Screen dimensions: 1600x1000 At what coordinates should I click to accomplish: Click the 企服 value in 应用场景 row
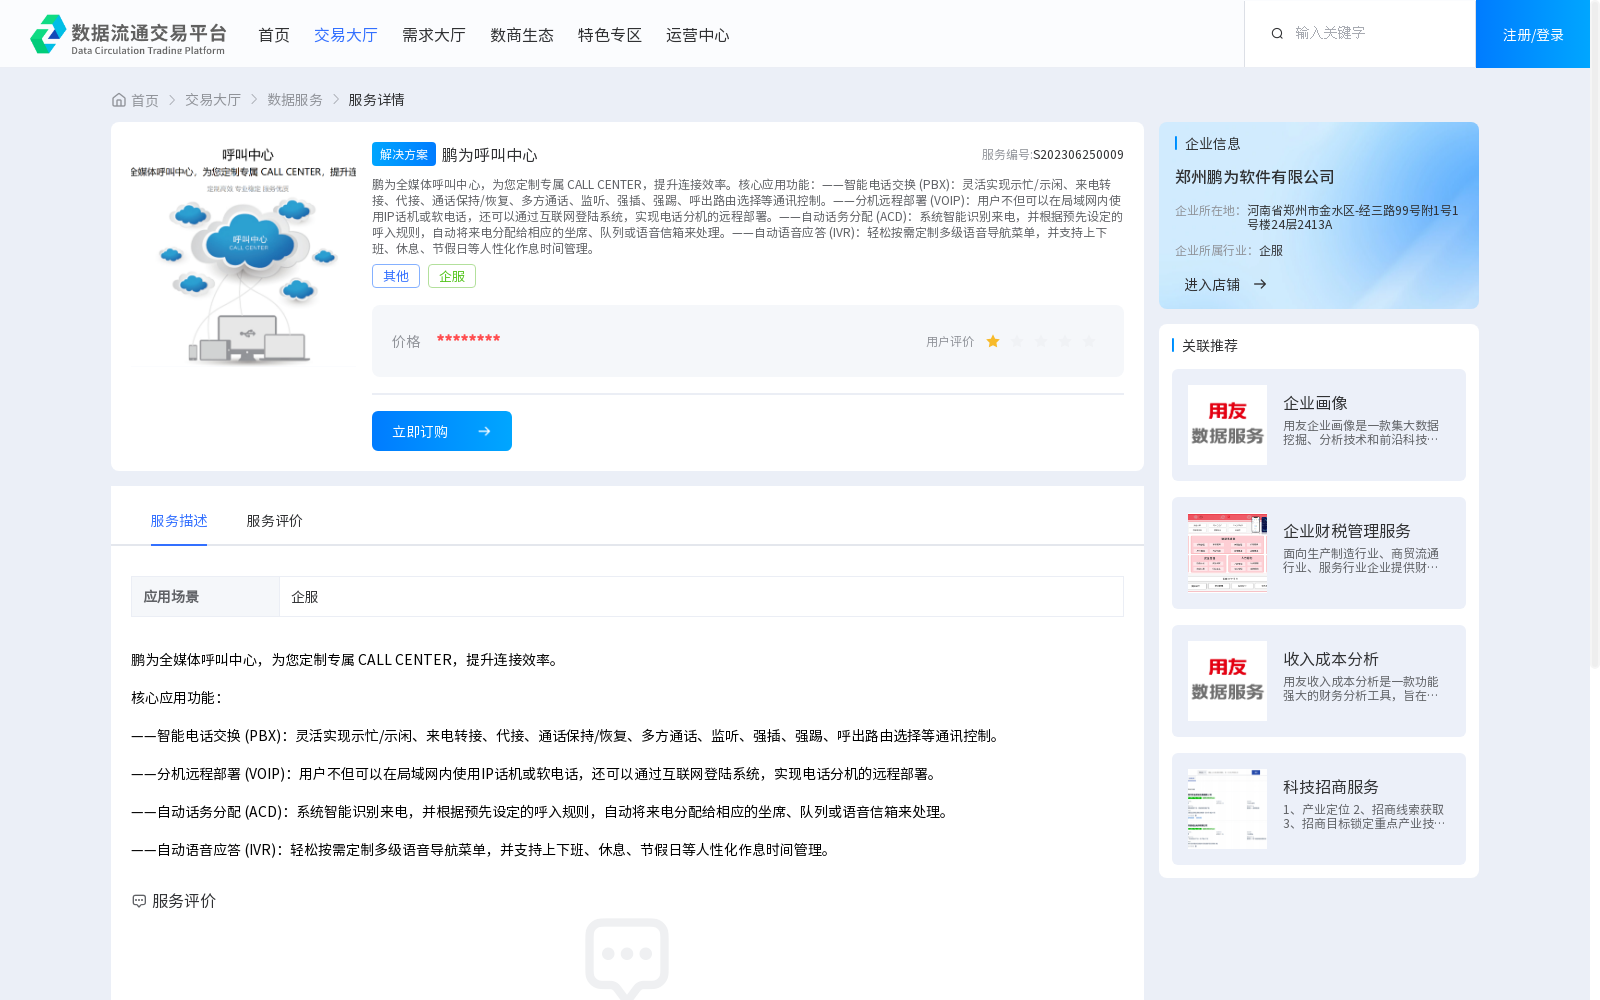coord(305,597)
